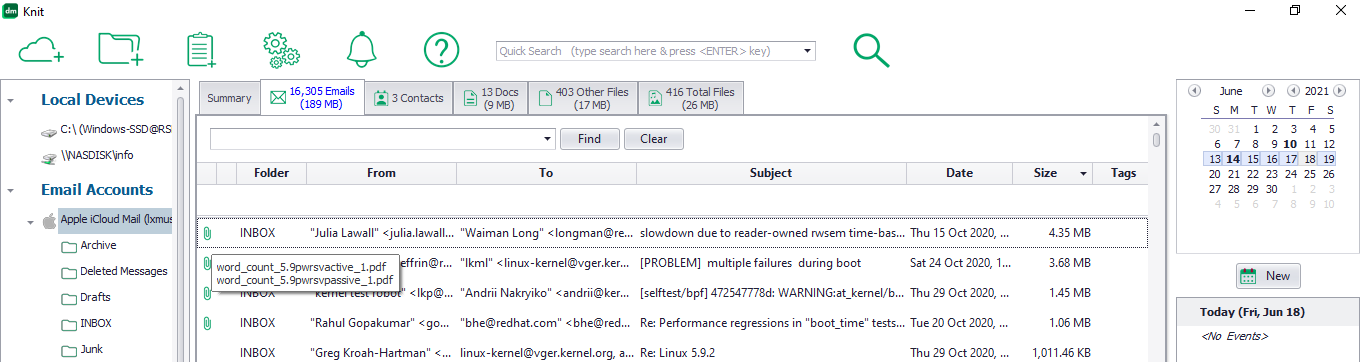Click paperclip icon on Julia Lawall row

[207, 233]
